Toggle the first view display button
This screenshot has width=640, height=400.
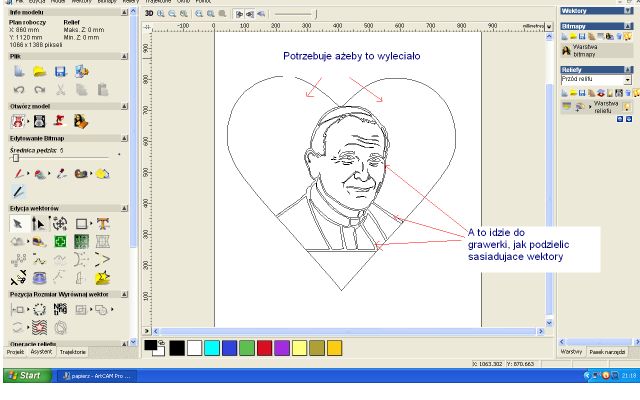tap(239, 14)
